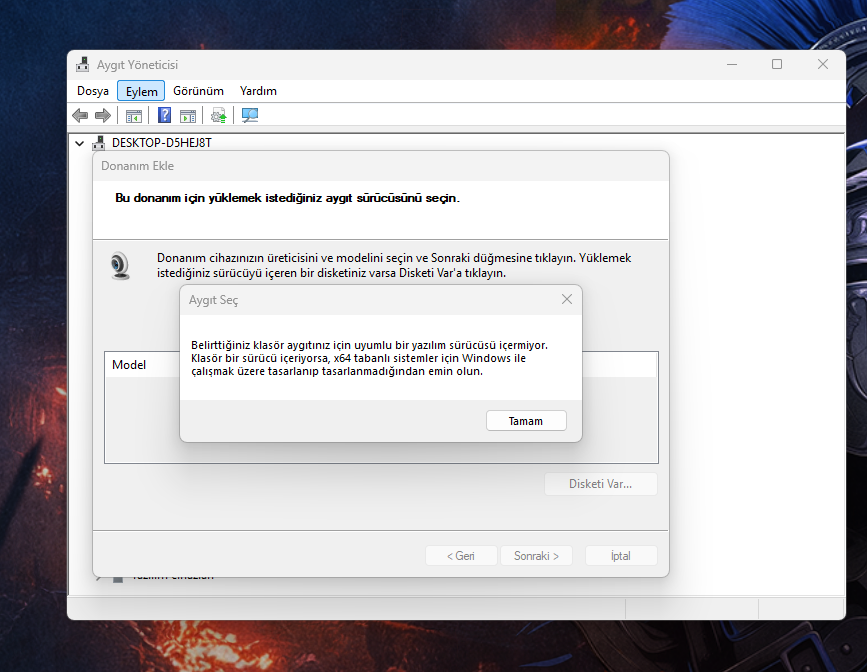
Task: Click the 'Donanım cihazınızın üreticisini' instruction text
Action: point(394,265)
